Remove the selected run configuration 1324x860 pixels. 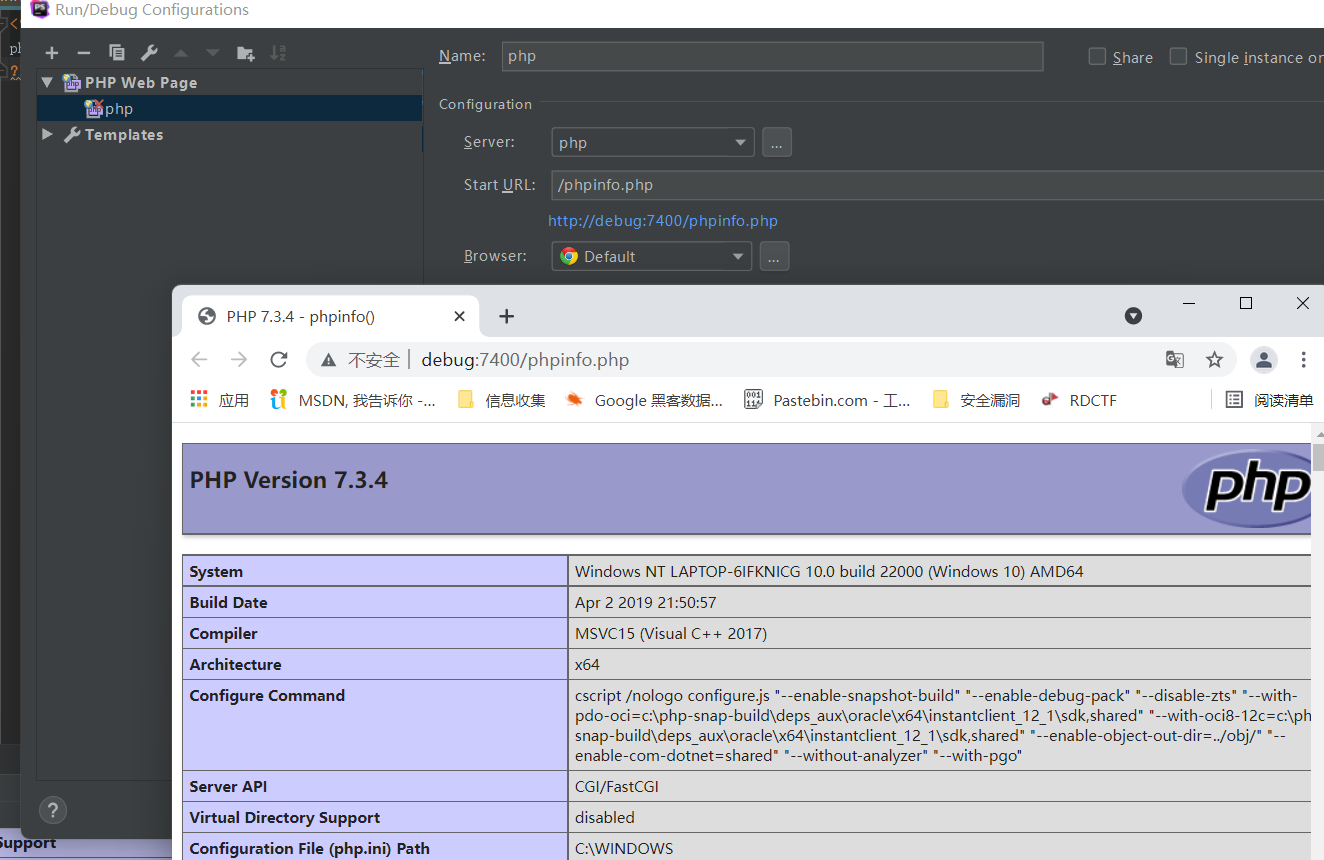[x=84, y=53]
